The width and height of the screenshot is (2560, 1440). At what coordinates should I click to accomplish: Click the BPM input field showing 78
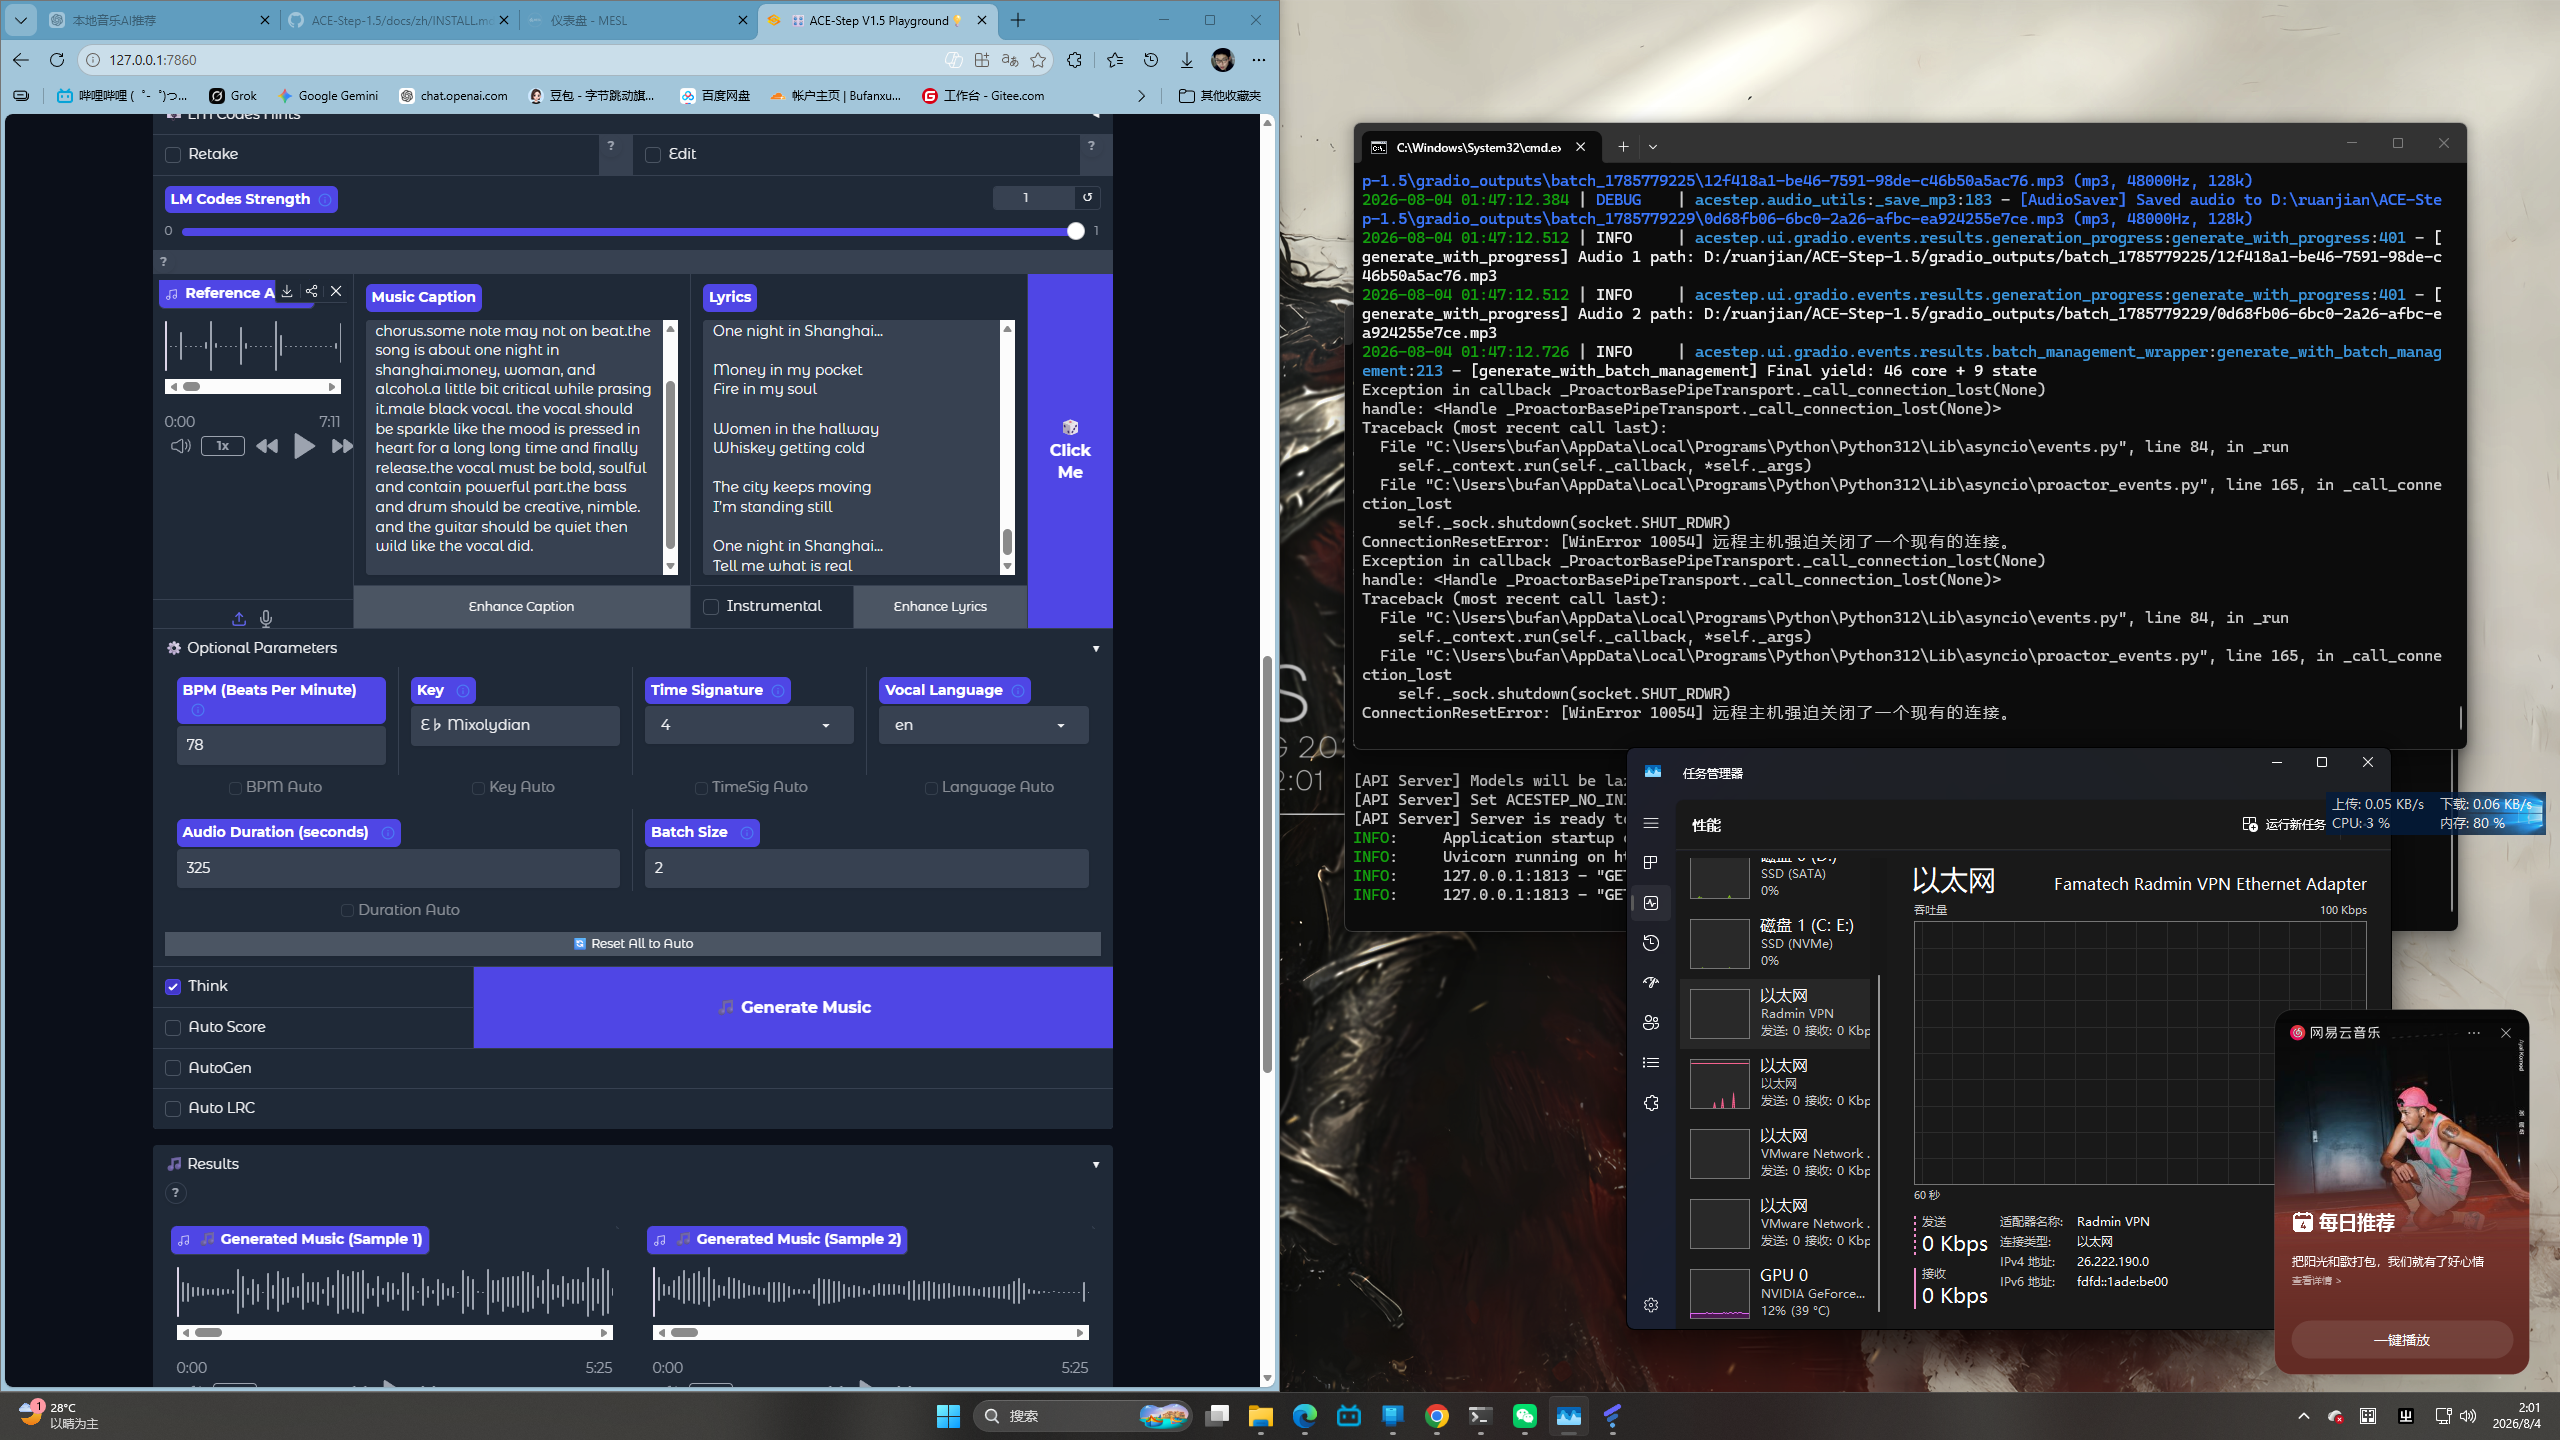pyautogui.click(x=281, y=746)
